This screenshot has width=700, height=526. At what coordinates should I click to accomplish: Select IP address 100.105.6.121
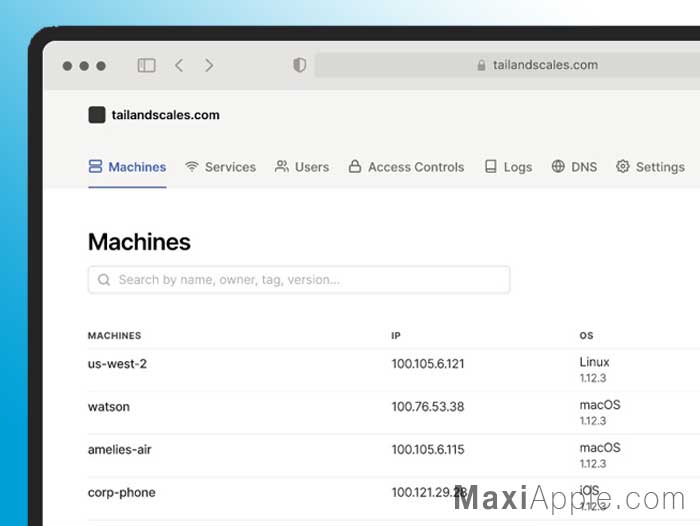tap(428, 364)
